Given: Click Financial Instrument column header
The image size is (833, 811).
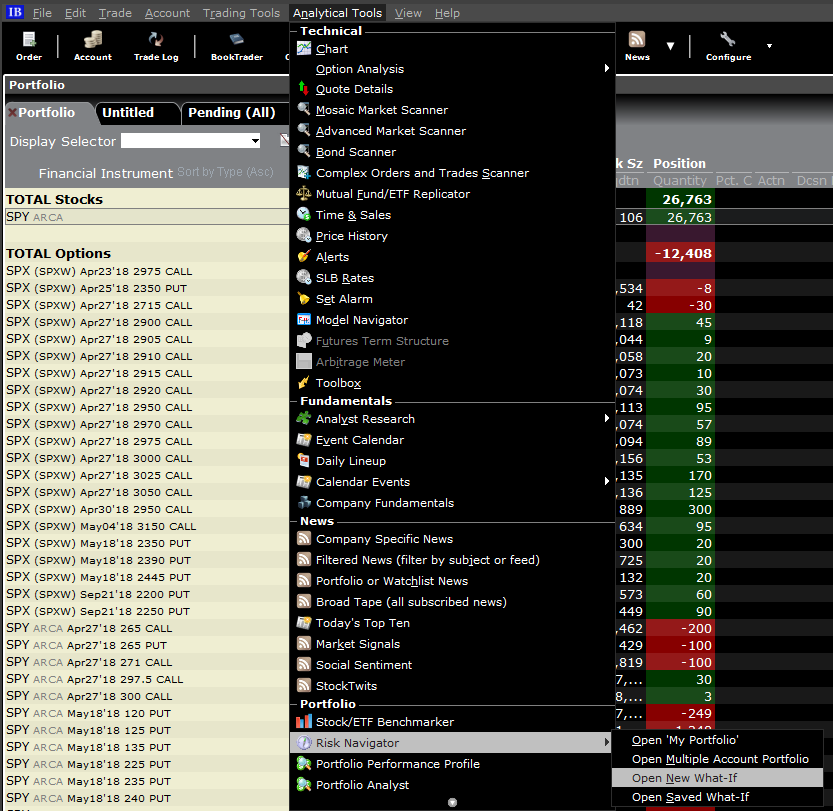Looking at the screenshot, I should point(106,173).
